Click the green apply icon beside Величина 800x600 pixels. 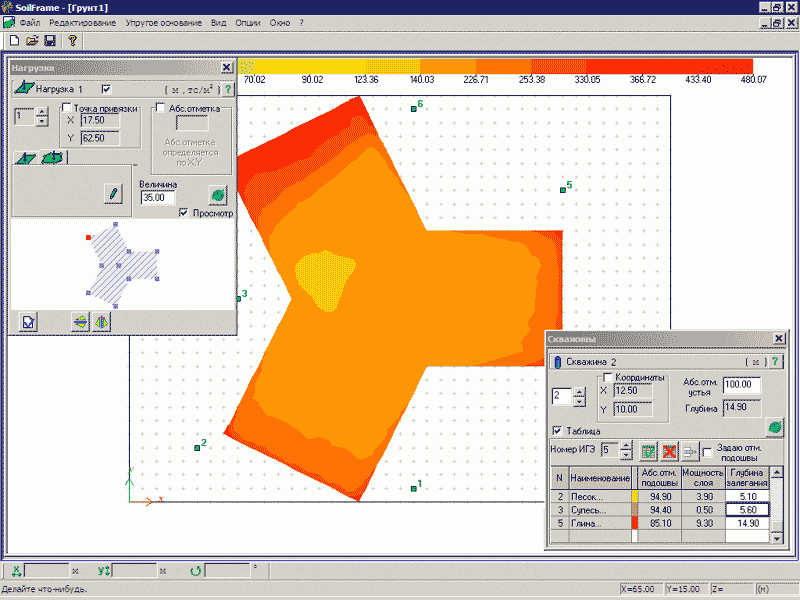click(217, 193)
